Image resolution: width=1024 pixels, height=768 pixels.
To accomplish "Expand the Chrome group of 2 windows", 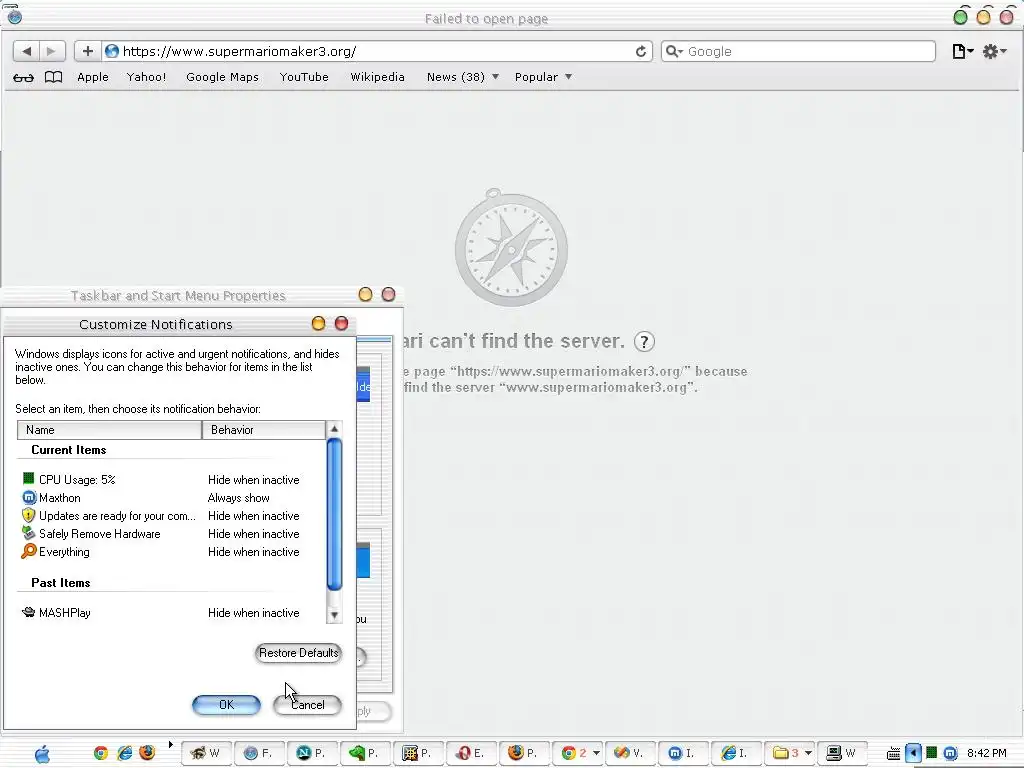I will pyautogui.click(x=578, y=753).
